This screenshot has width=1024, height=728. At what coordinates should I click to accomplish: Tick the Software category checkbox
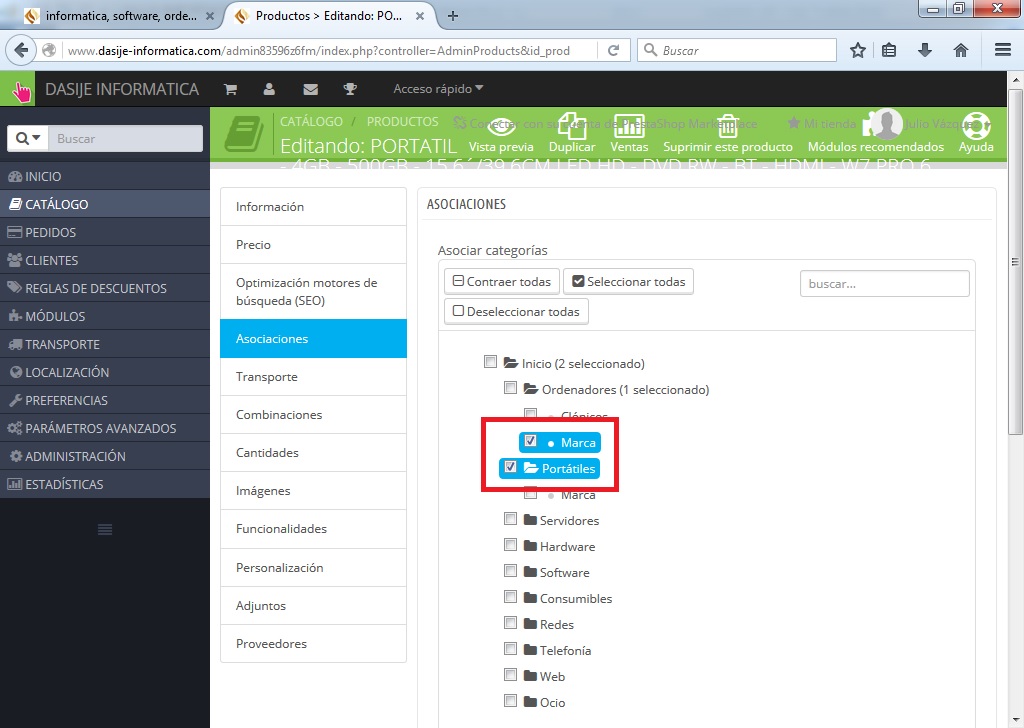[511, 571]
